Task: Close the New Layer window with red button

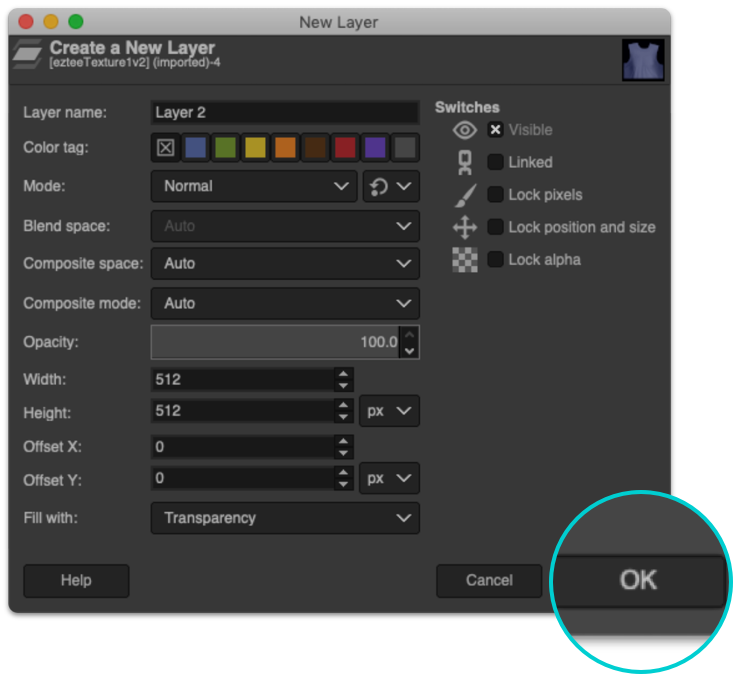Action: (x=26, y=22)
